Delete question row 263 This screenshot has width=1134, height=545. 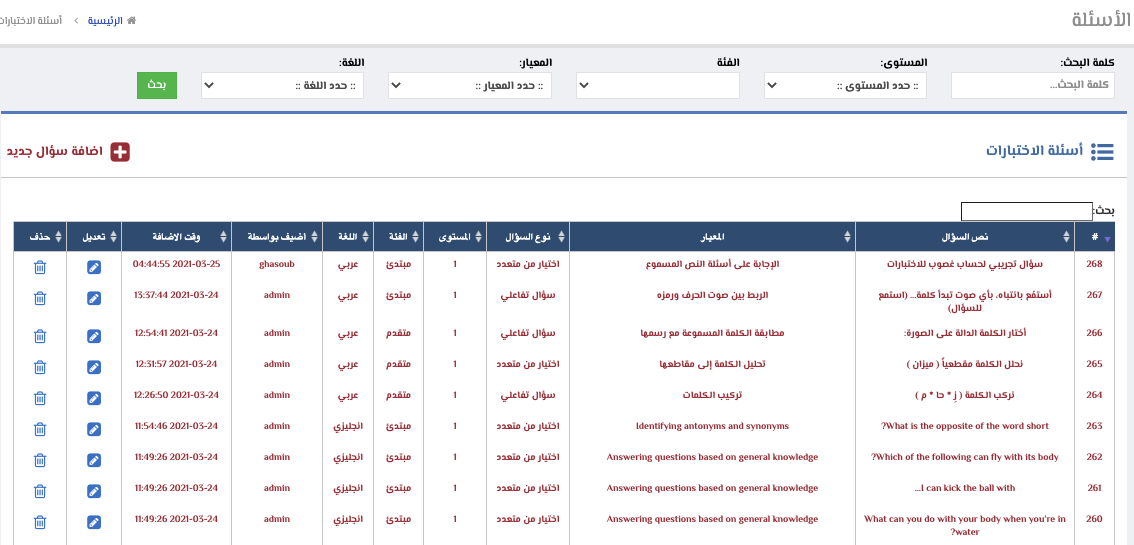coord(40,429)
